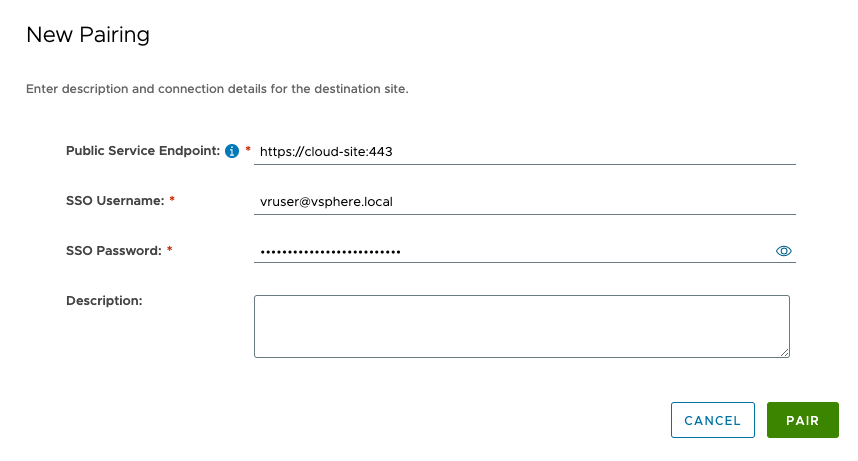Click the https://cloud-site:443 URL text
The height and width of the screenshot is (461, 858).
point(325,152)
